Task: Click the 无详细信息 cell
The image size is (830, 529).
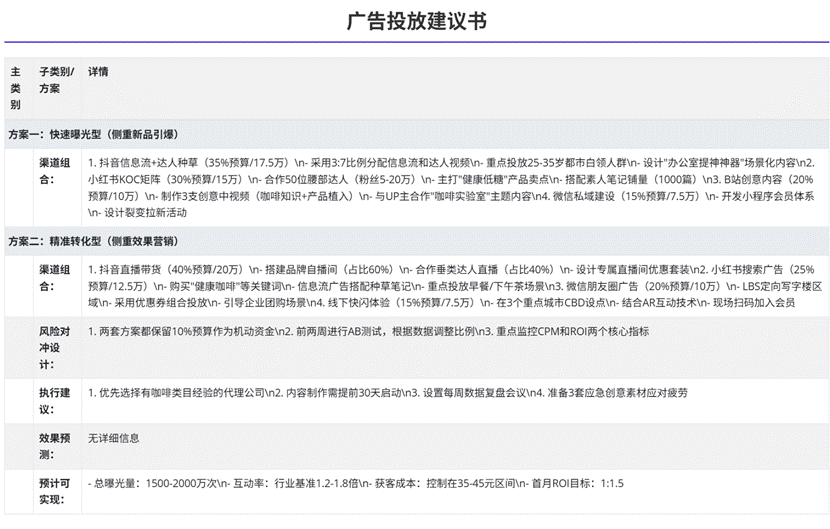Action: [x=455, y=446]
